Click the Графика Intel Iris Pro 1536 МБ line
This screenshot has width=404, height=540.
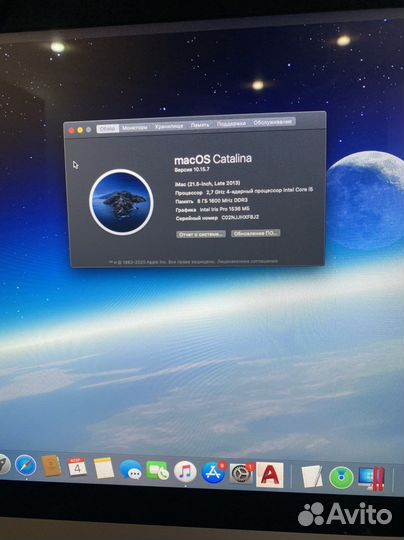(213, 209)
